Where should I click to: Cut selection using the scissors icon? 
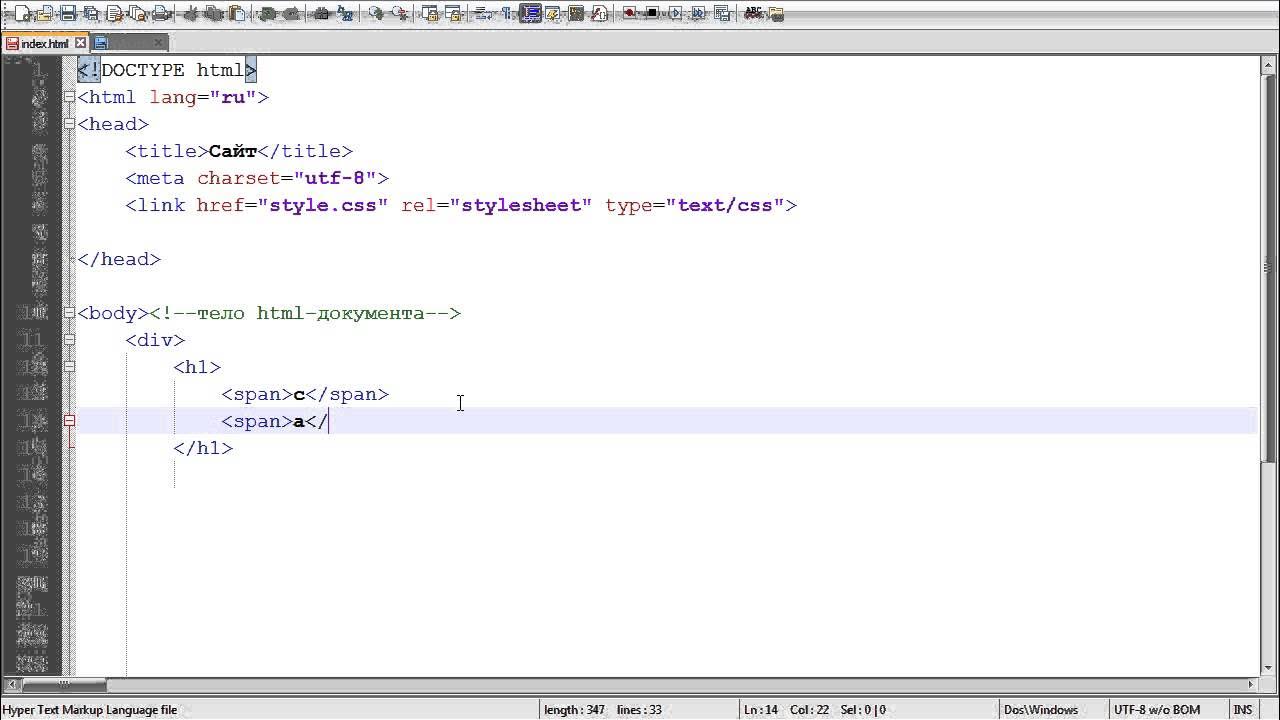(x=192, y=14)
